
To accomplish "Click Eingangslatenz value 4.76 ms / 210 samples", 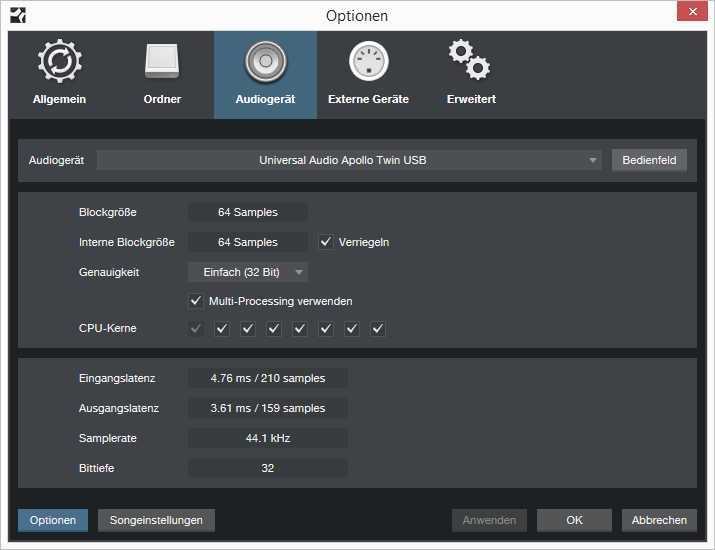I will pyautogui.click(x=268, y=378).
